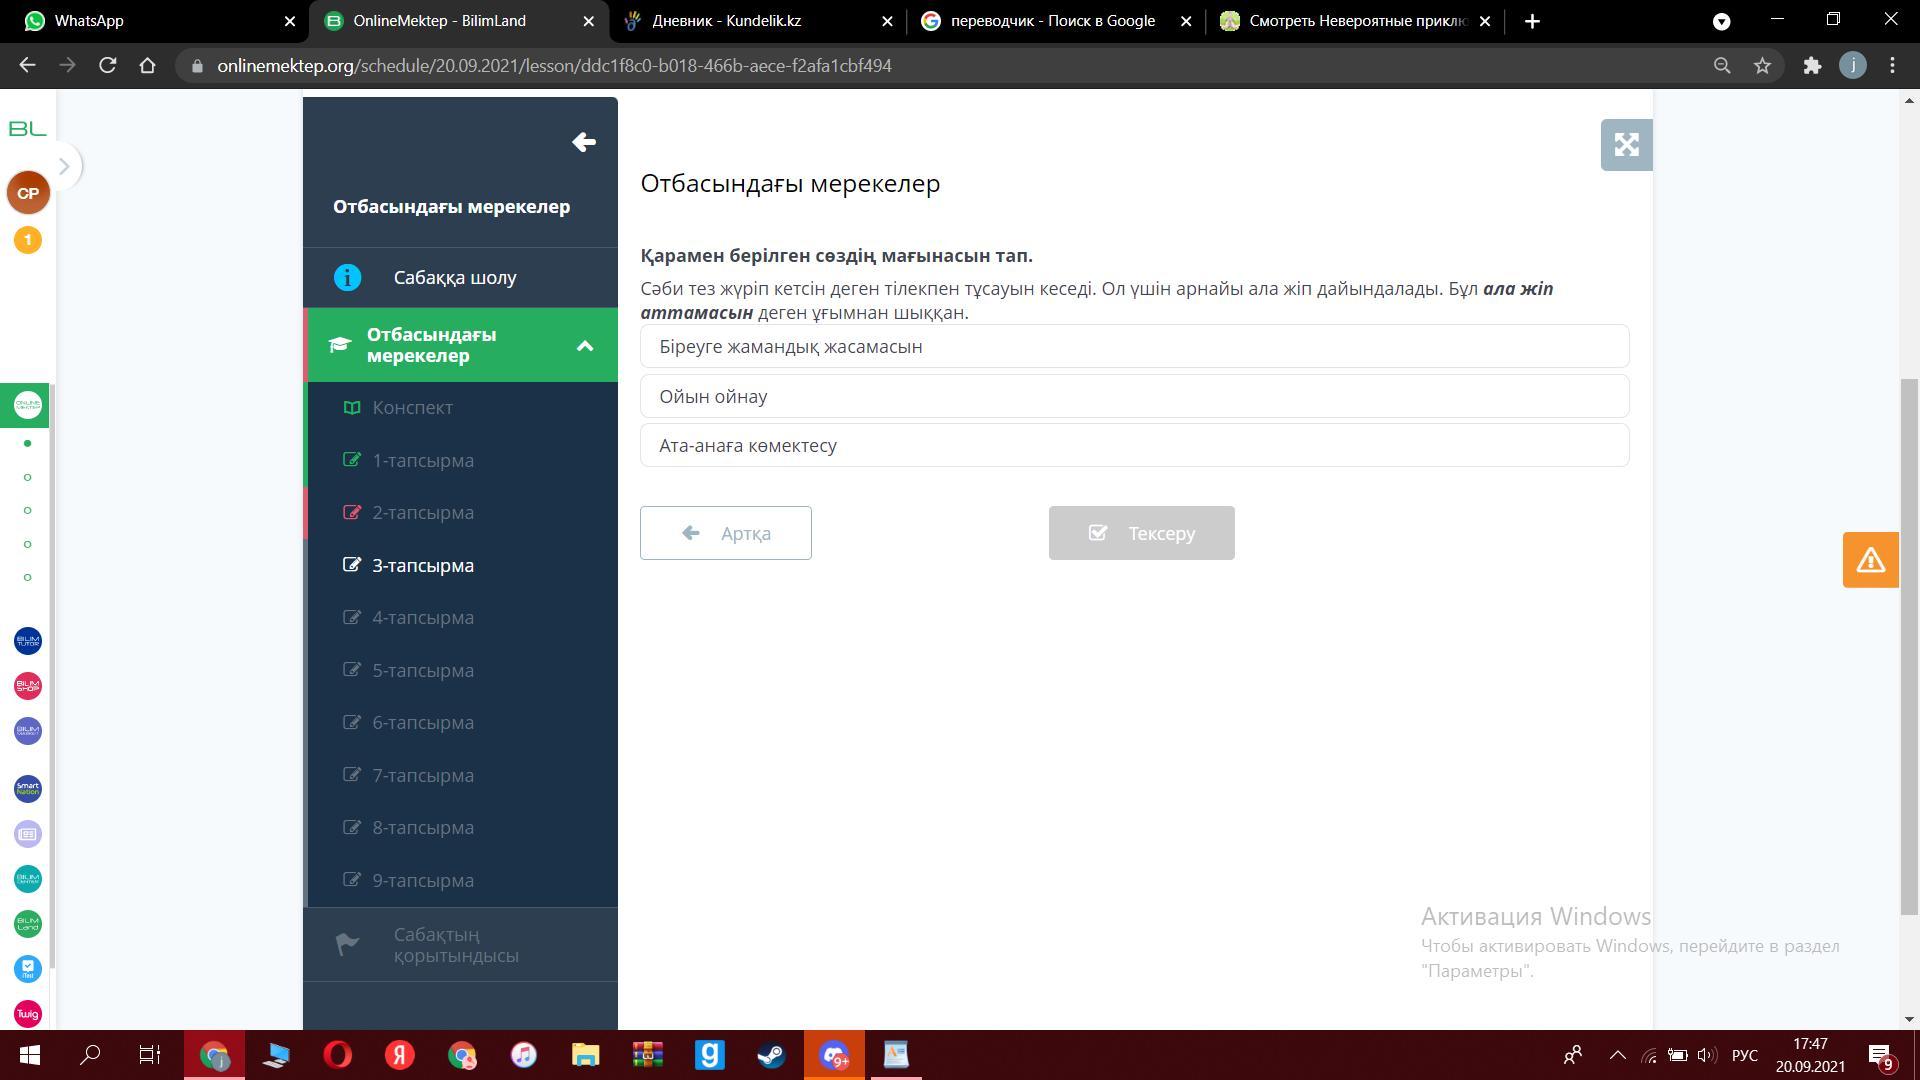Select answer Ата-анаға көмектесу

click(x=1134, y=445)
